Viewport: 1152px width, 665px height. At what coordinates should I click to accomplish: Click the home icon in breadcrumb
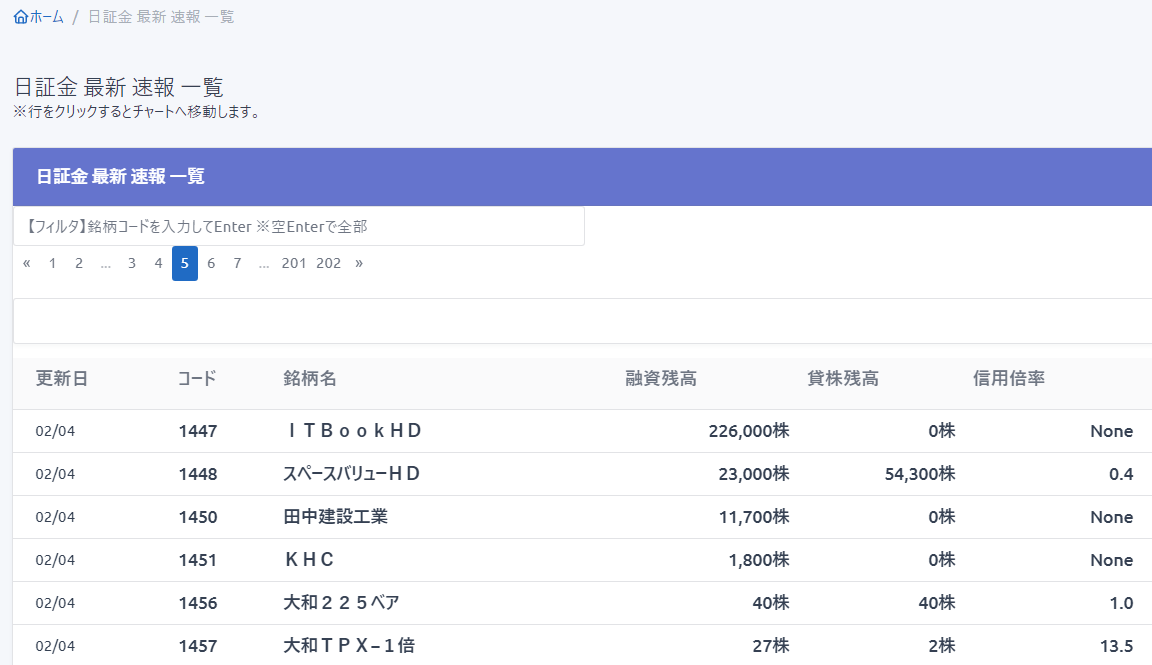(21, 17)
